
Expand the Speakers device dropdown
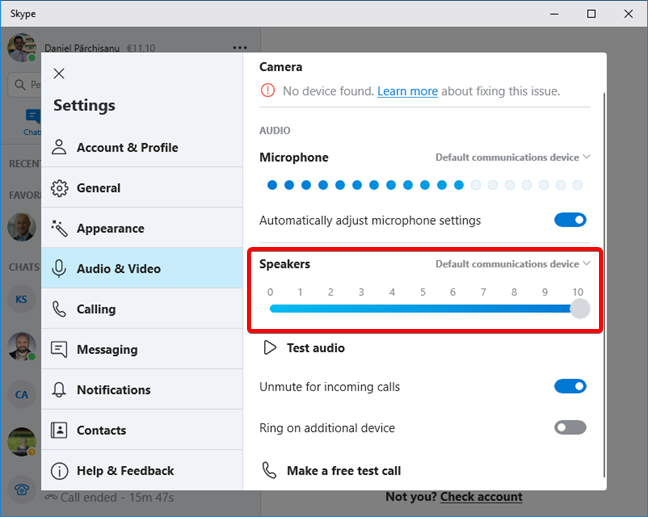(x=513, y=264)
